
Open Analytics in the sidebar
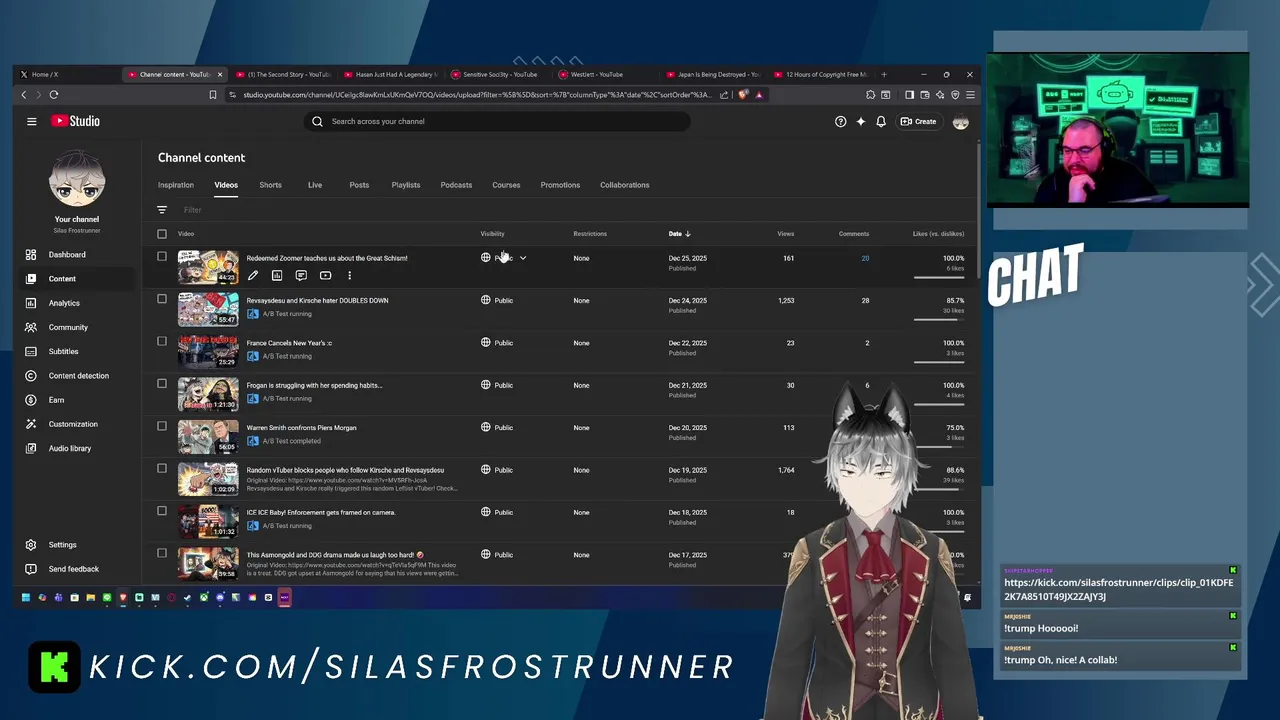(x=75, y=303)
